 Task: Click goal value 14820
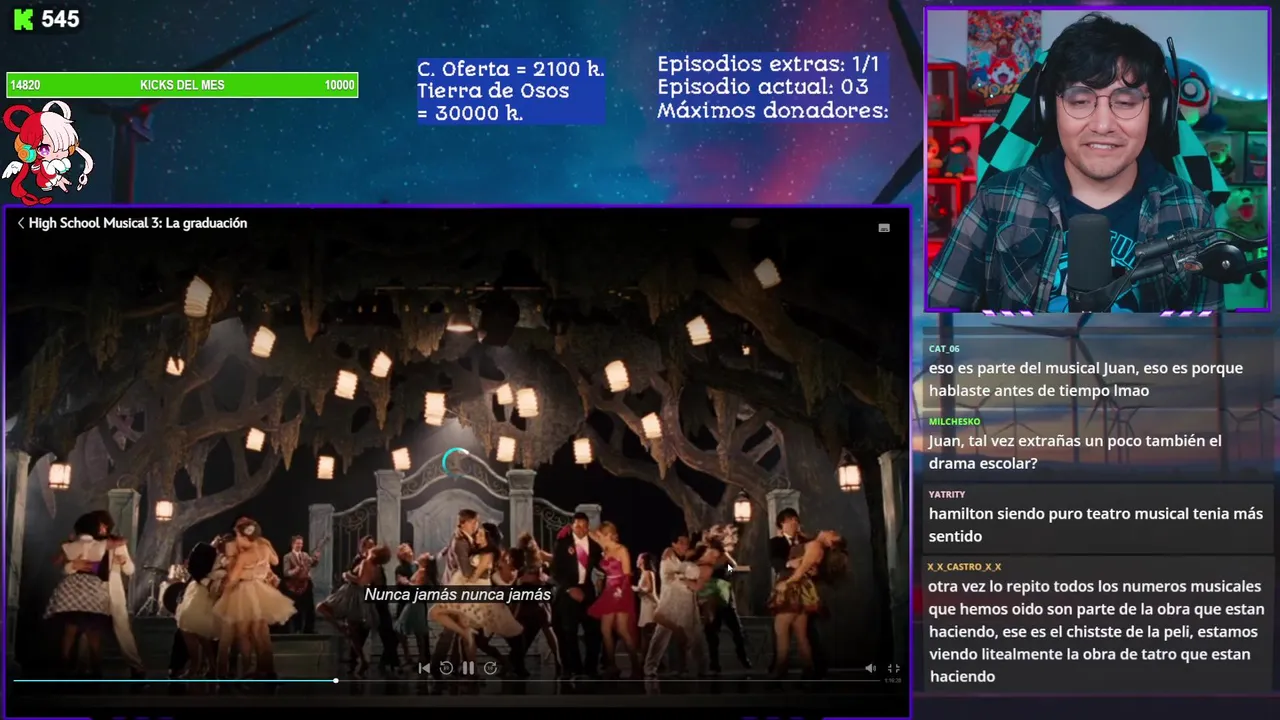[25, 85]
